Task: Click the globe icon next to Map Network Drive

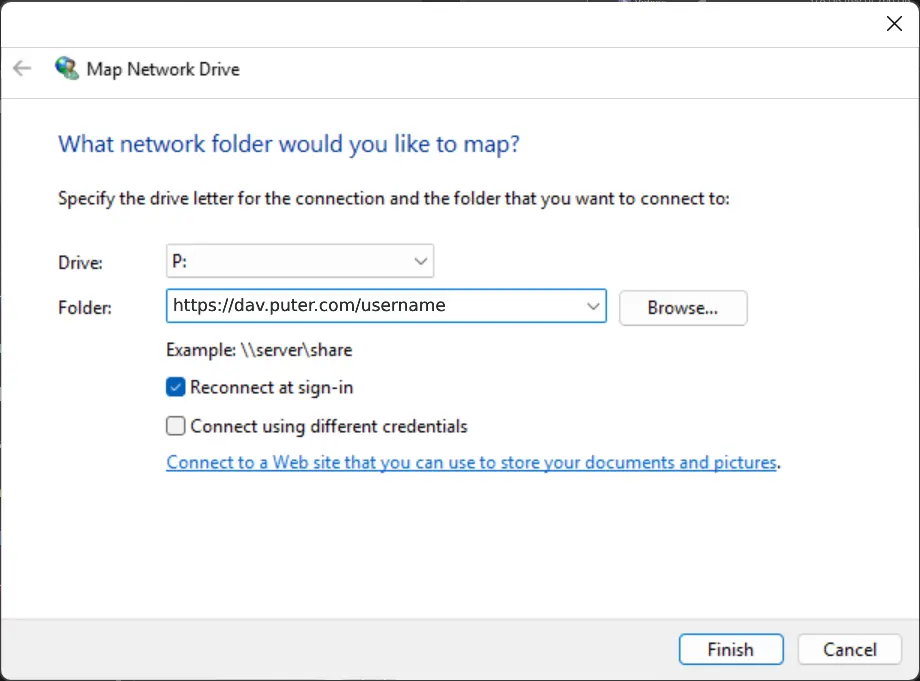Action: pyautogui.click(x=67, y=68)
